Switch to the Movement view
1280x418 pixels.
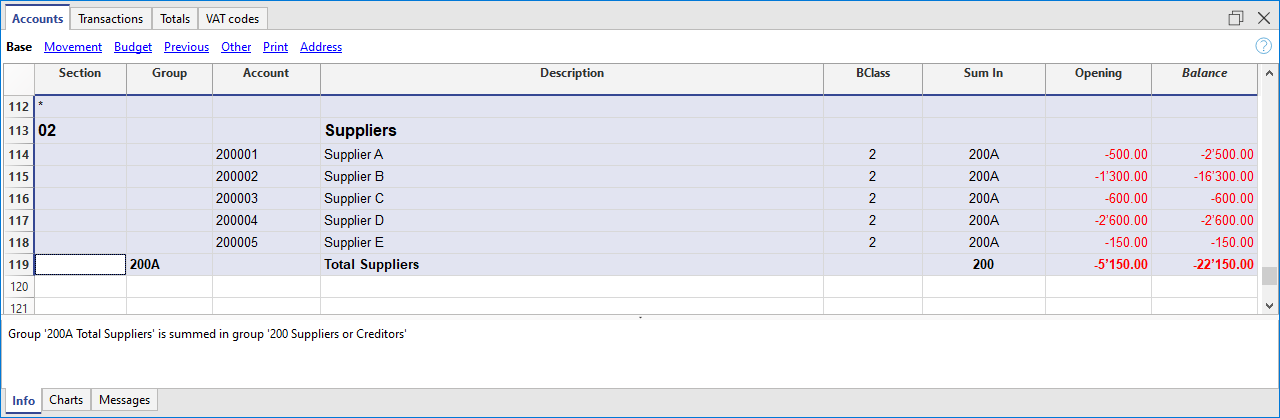point(73,47)
